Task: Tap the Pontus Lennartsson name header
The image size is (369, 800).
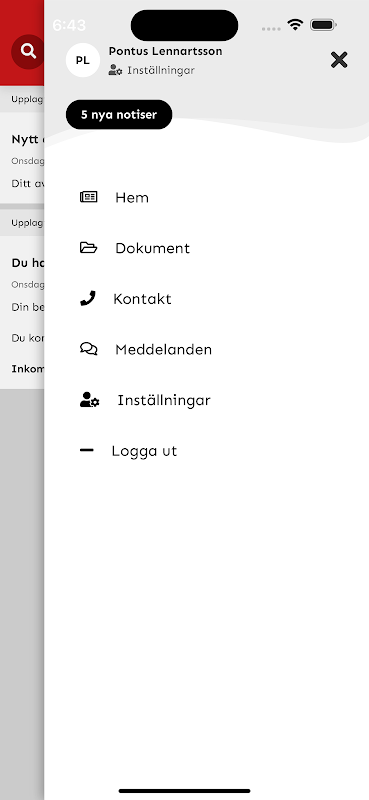Action: pyautogui.click(x=165, y=51)
